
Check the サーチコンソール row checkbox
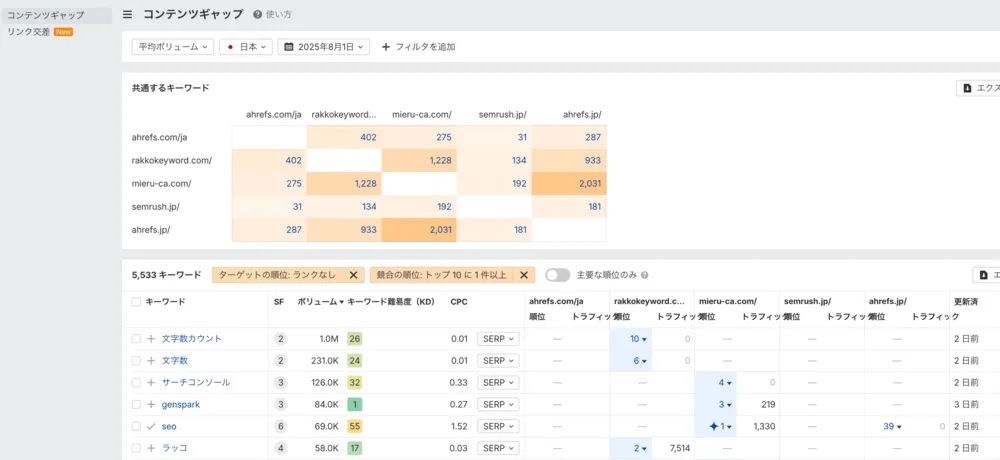136,382
